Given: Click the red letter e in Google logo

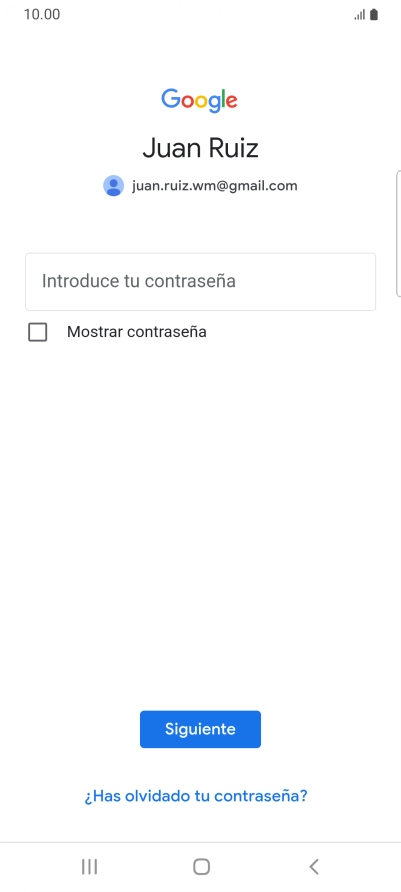Looking at the screenshot, I should click(231, 101).
